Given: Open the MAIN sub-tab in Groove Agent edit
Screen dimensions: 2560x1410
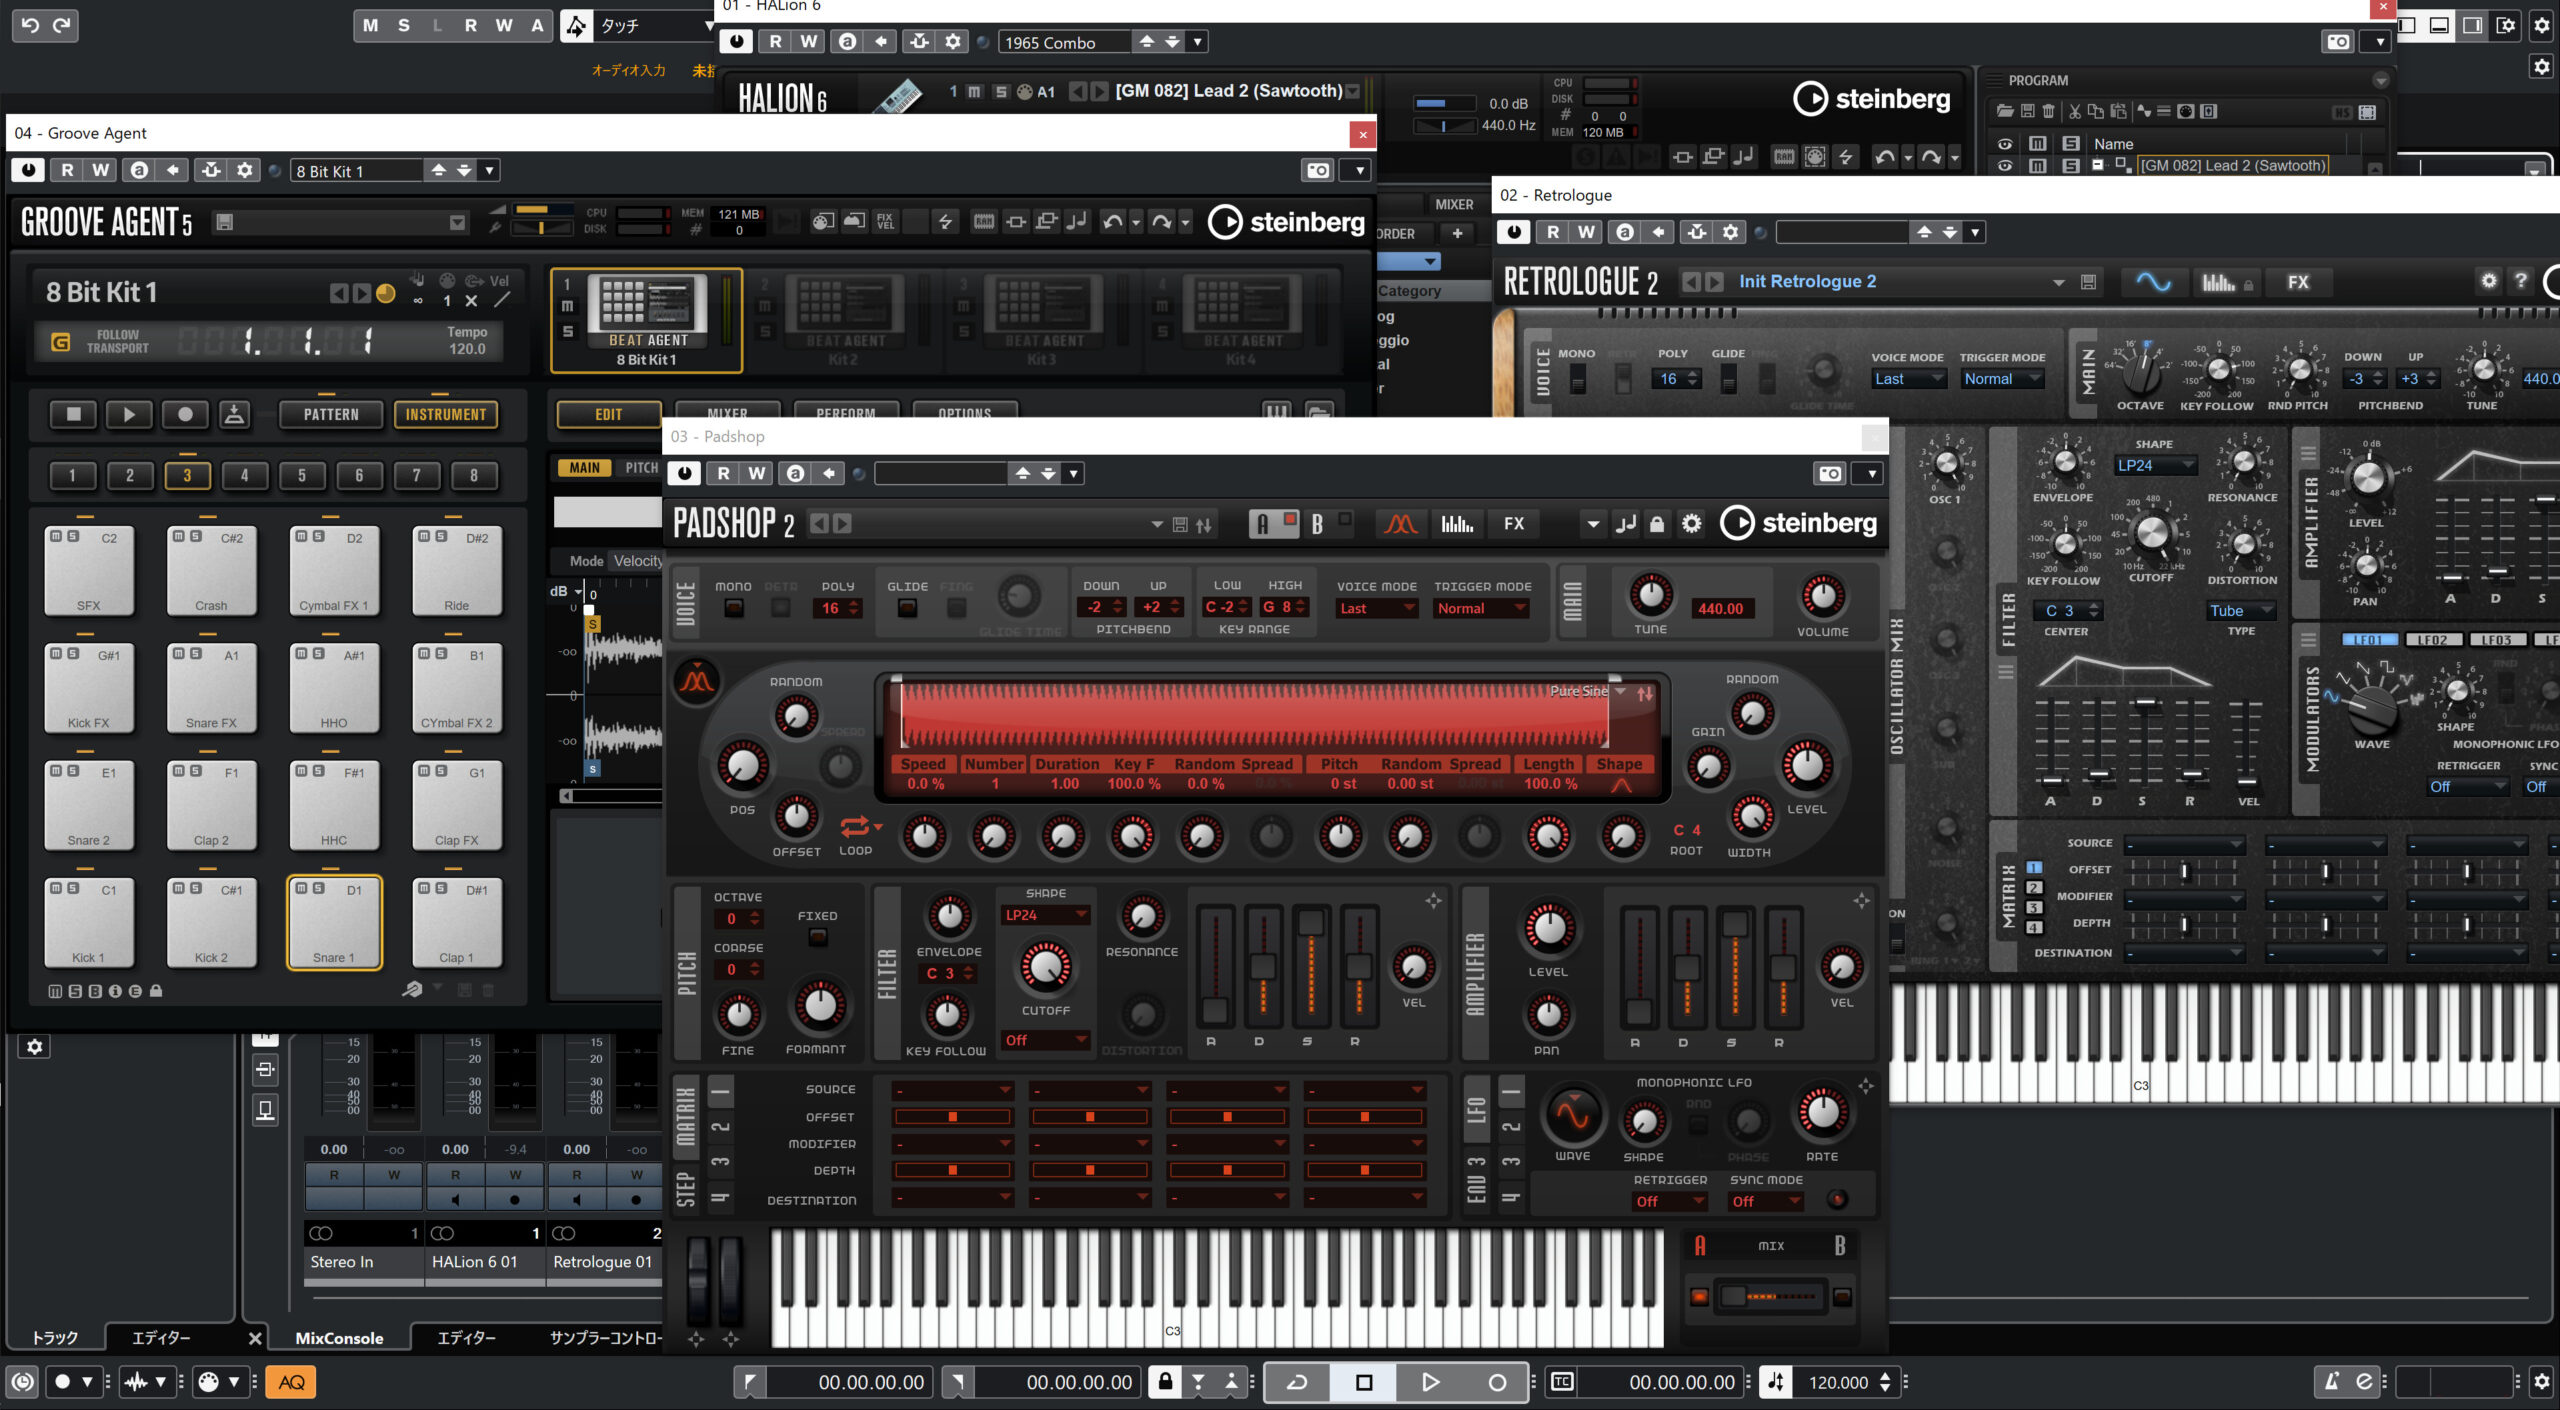Looking at the screenshot, I should pos(584,467).
